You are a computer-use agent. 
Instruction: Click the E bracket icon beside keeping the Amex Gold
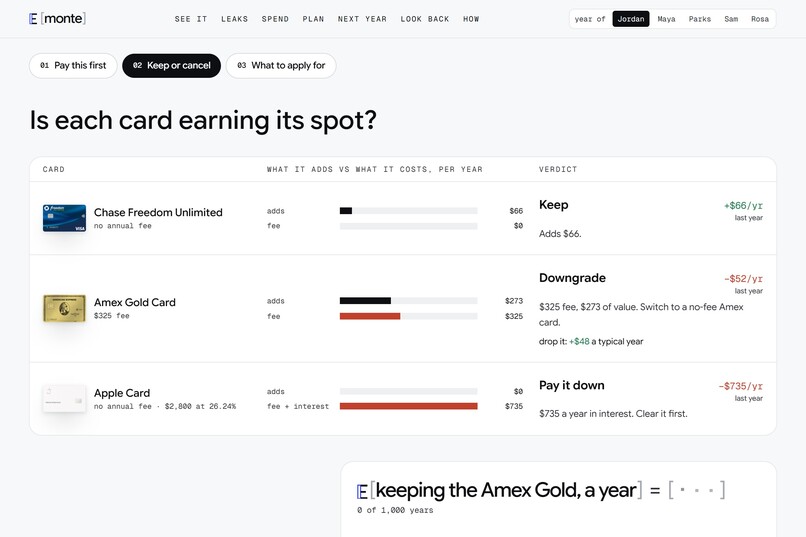click(x=362, y=492)
